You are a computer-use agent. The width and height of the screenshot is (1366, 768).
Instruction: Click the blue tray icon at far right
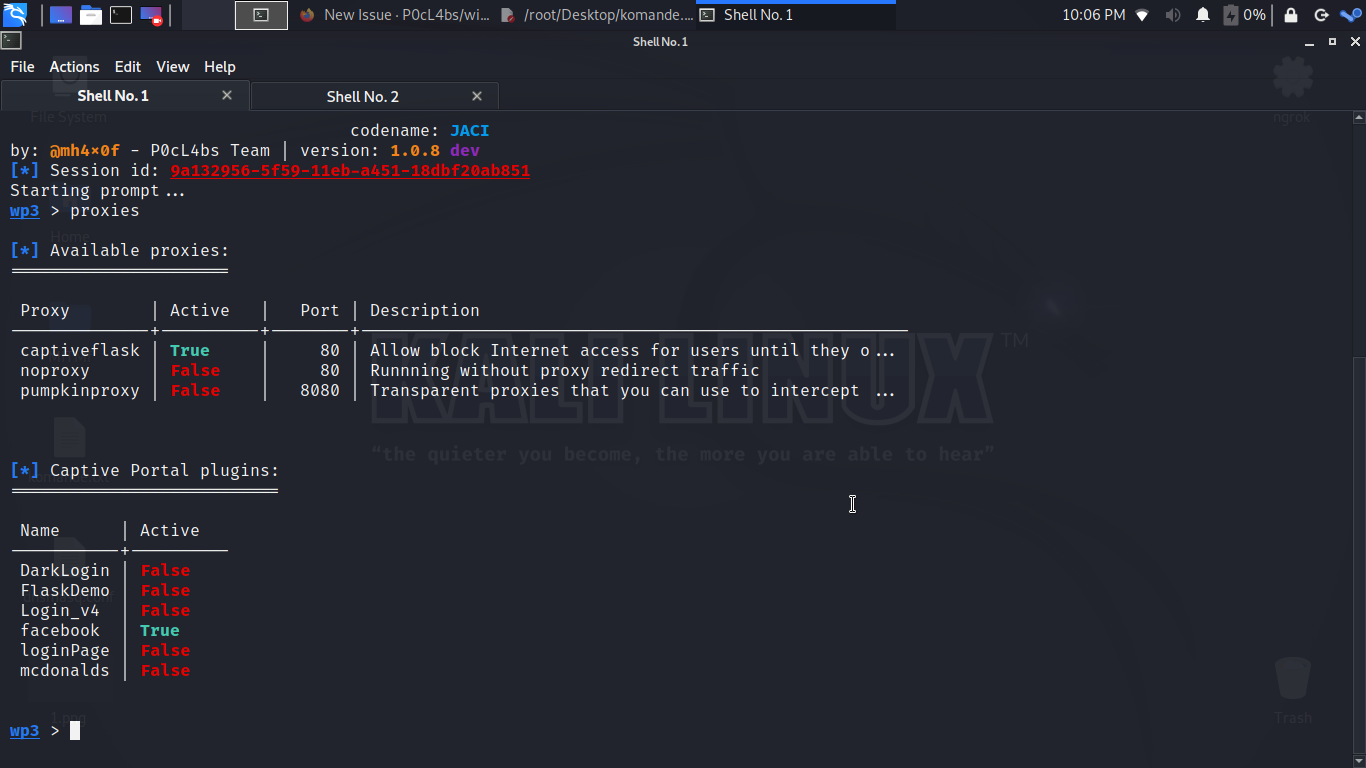pyautogui.click(x=1352, y=15)
